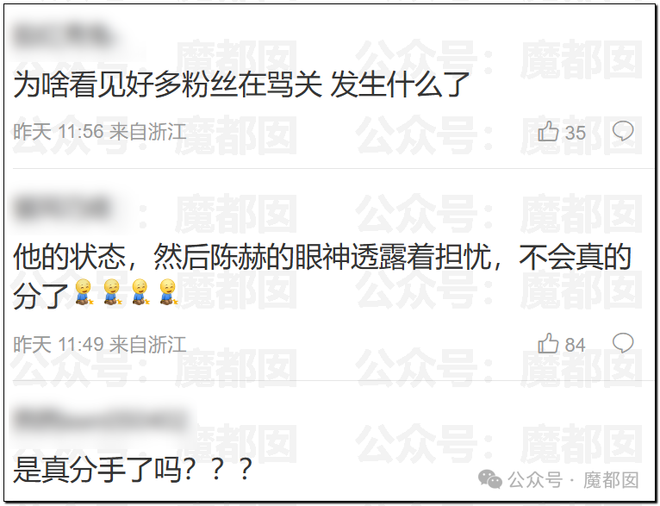This screenshot has width=660, height=506.
Task: Click the first sitting emoji after 分了
Action: [x=84, y=292]
